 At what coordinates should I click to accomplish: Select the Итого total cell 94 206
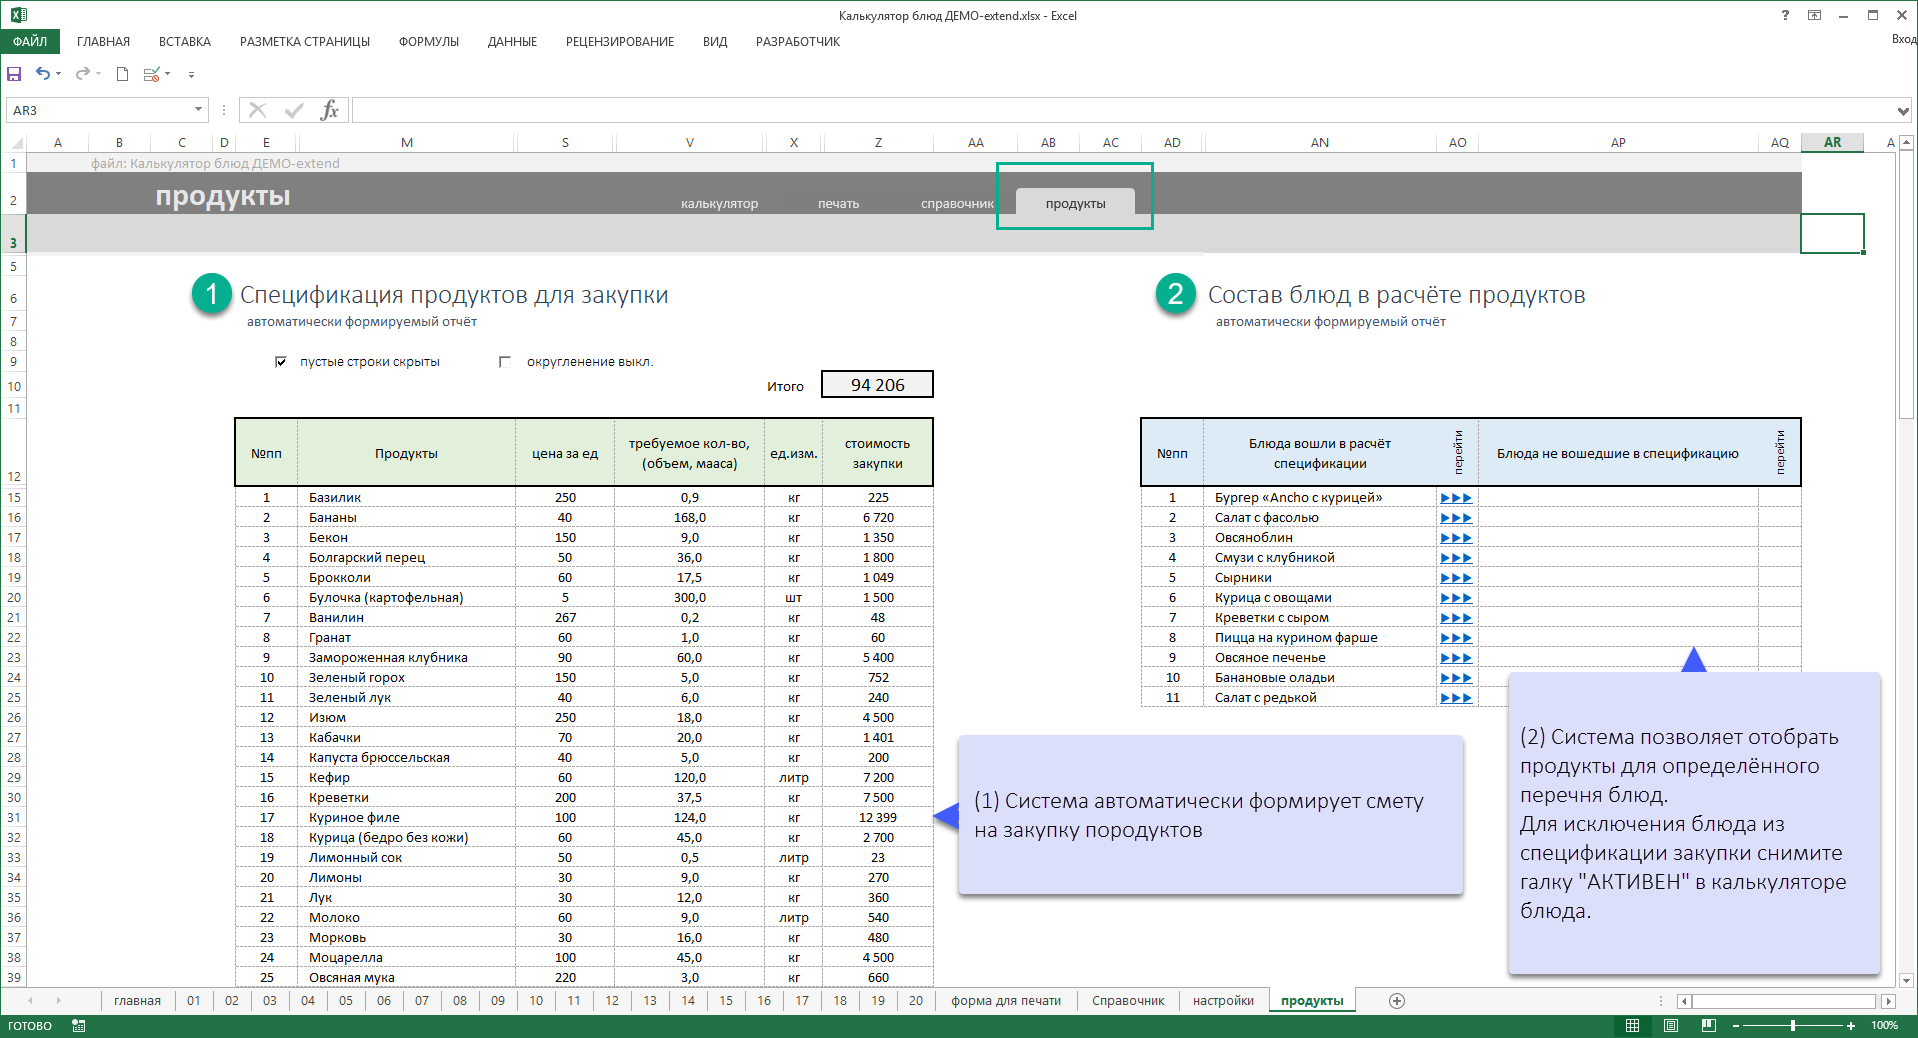click(x=877, y=385)
